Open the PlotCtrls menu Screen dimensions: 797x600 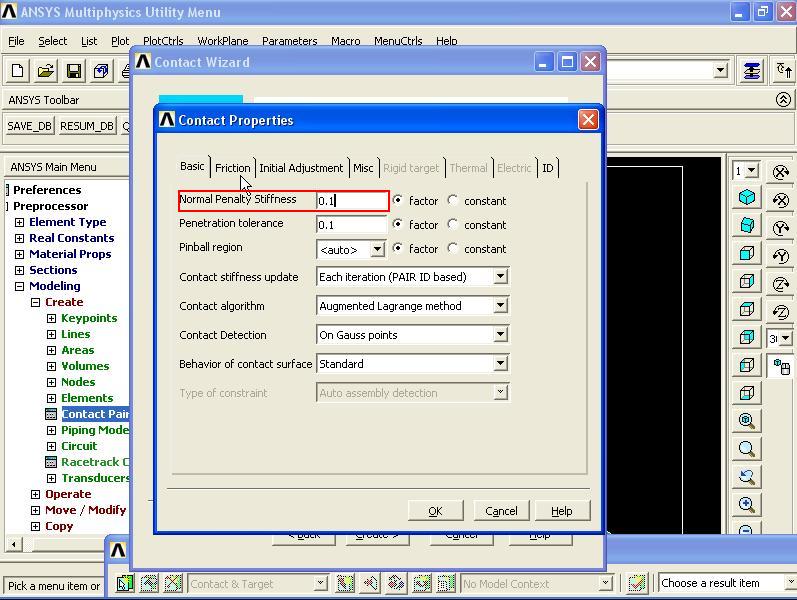(163, 41)
